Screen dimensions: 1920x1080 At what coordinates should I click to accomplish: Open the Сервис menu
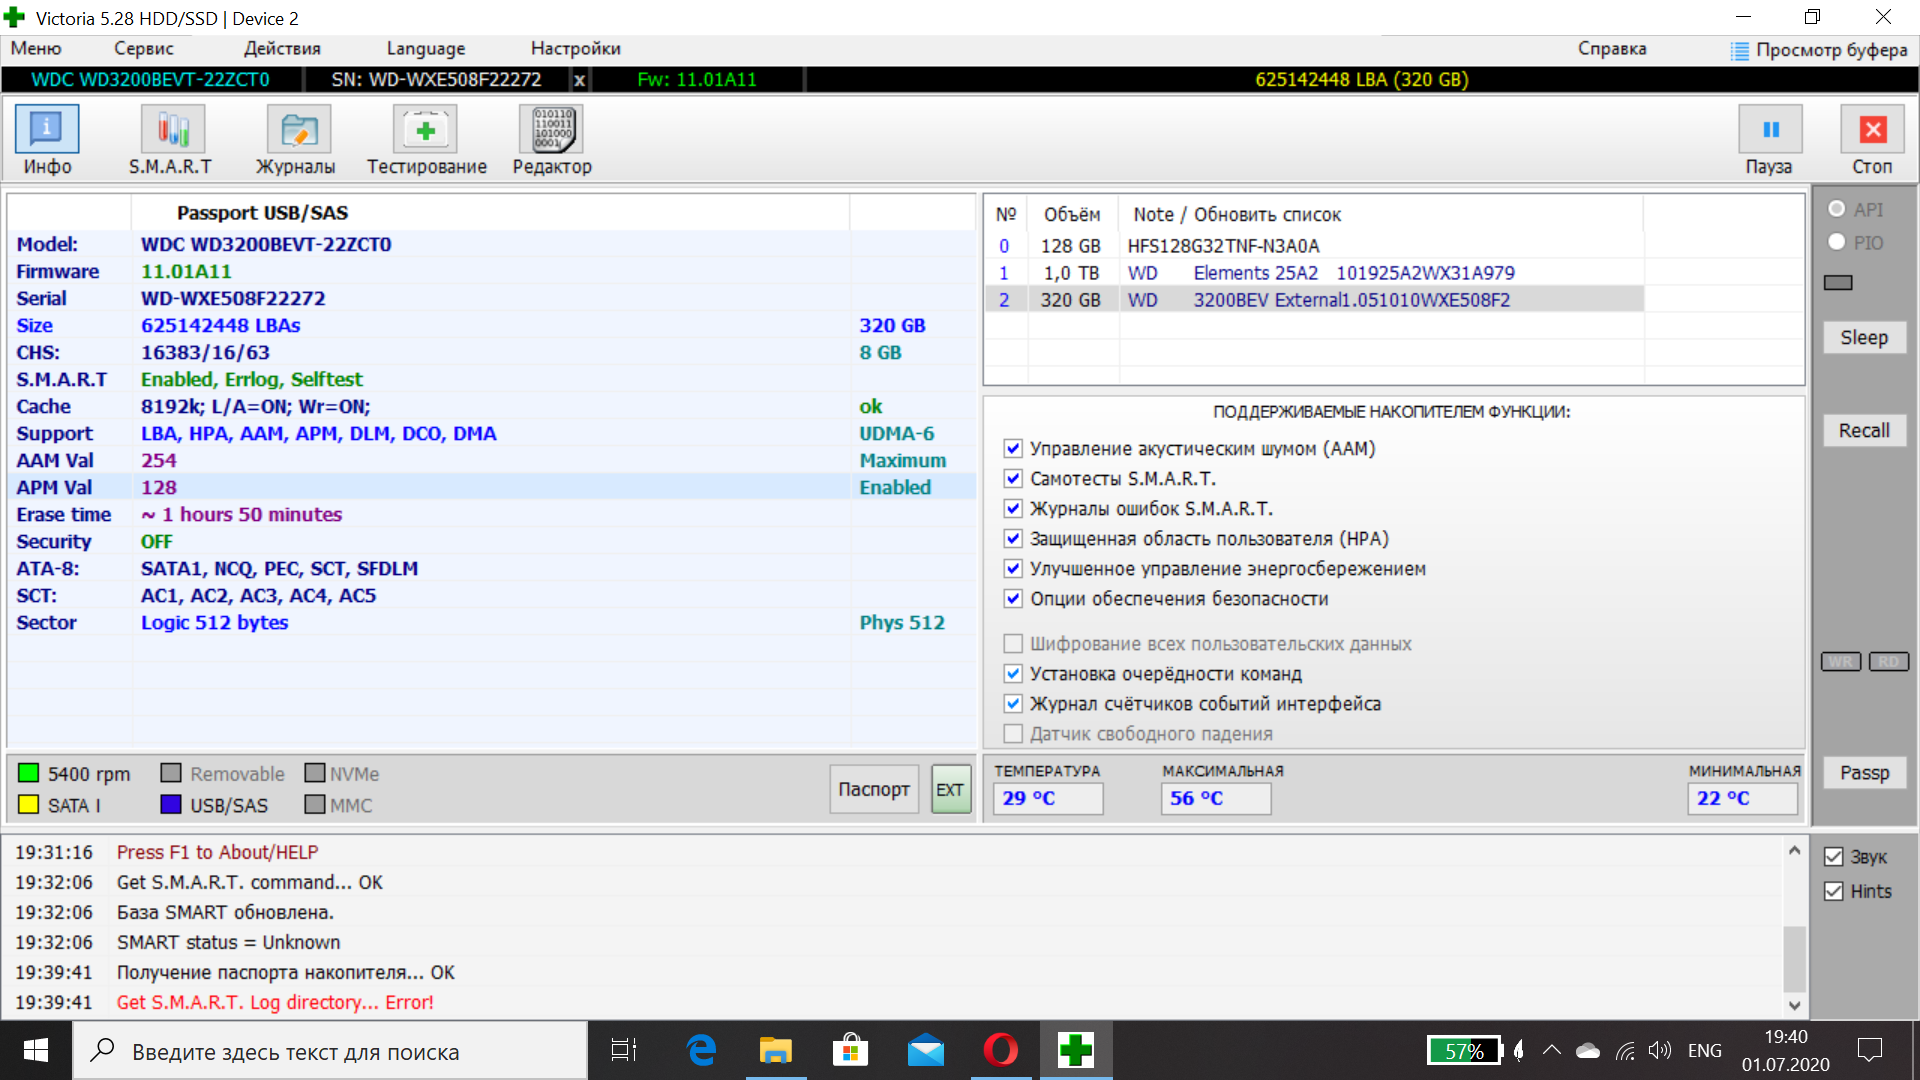tap(143, 48)
